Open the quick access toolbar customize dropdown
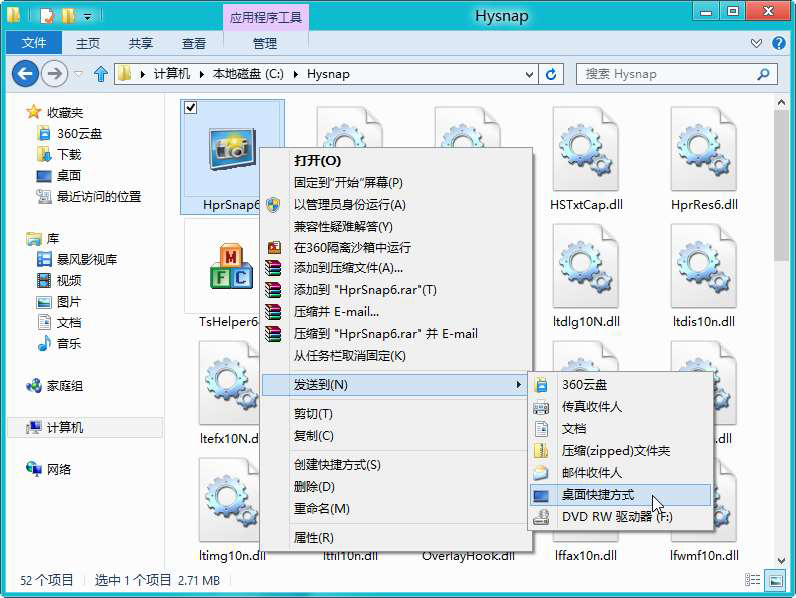 [87, 17]
